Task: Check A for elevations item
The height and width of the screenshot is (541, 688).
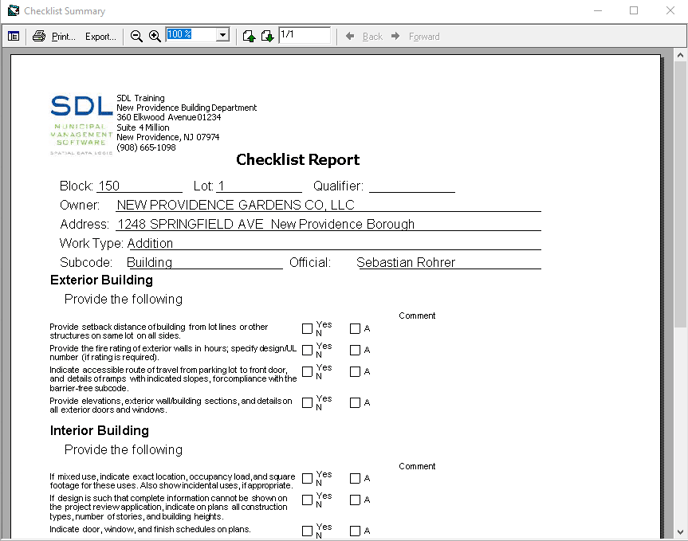Action: point(355,403)
